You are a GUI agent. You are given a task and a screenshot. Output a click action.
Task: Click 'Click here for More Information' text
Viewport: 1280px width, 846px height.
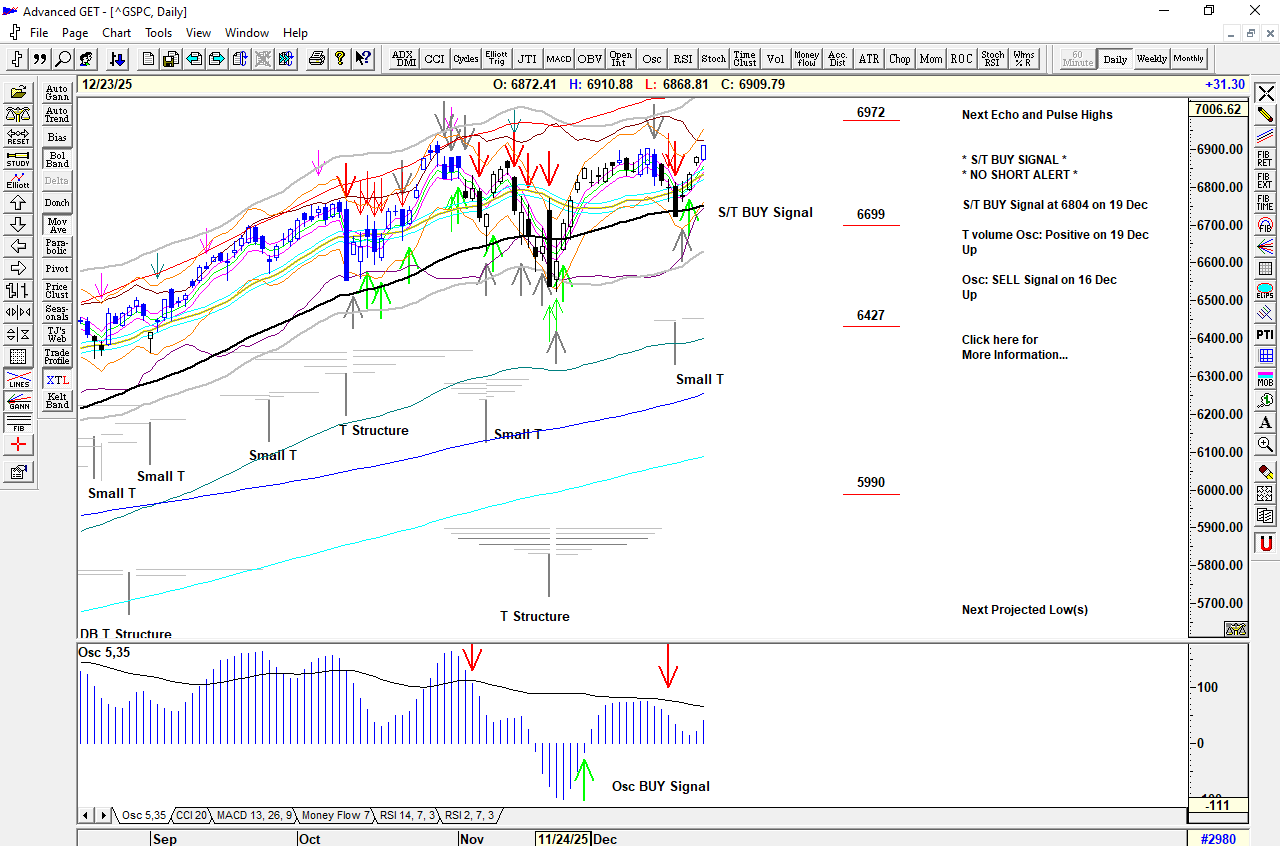[x=1013, y=347]
